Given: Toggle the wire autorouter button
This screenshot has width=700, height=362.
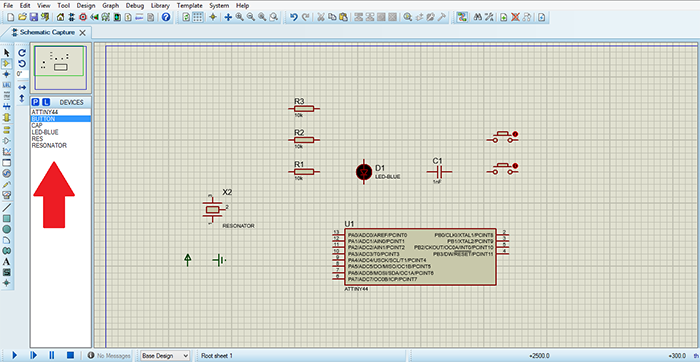Looking at the screenshot, I should coord(462,17).
